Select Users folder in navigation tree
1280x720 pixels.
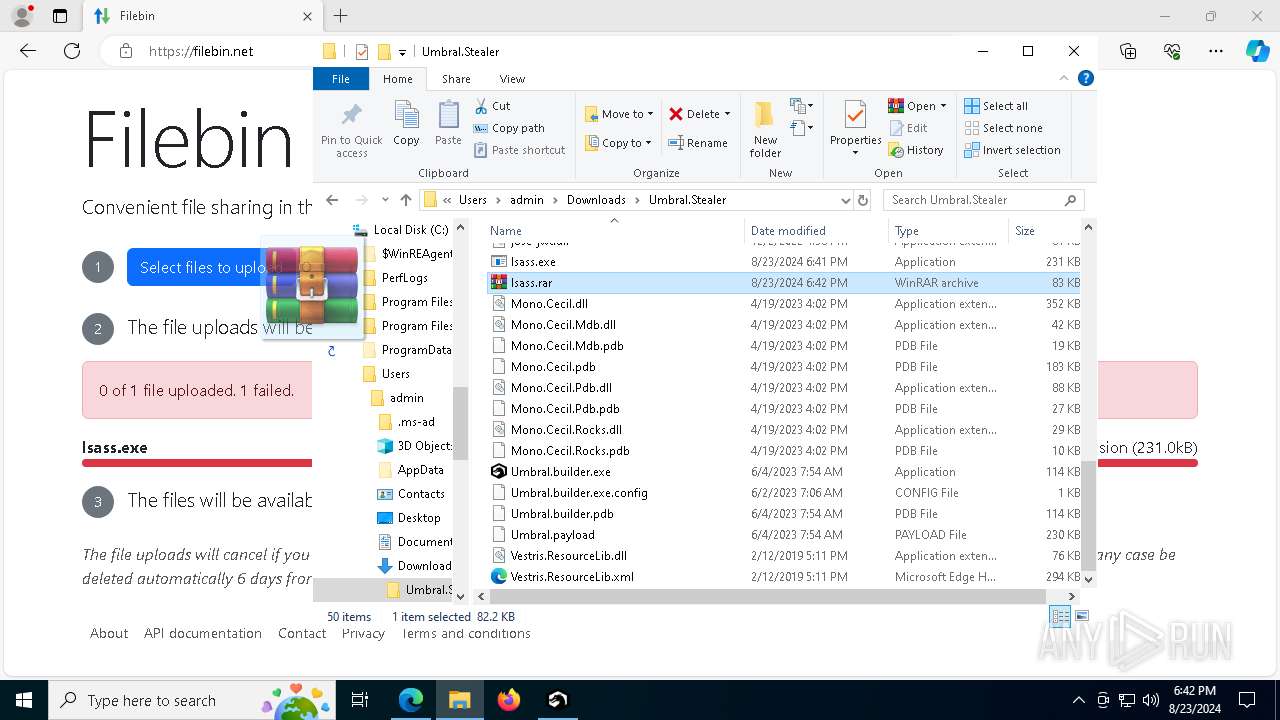click(395, 374)
